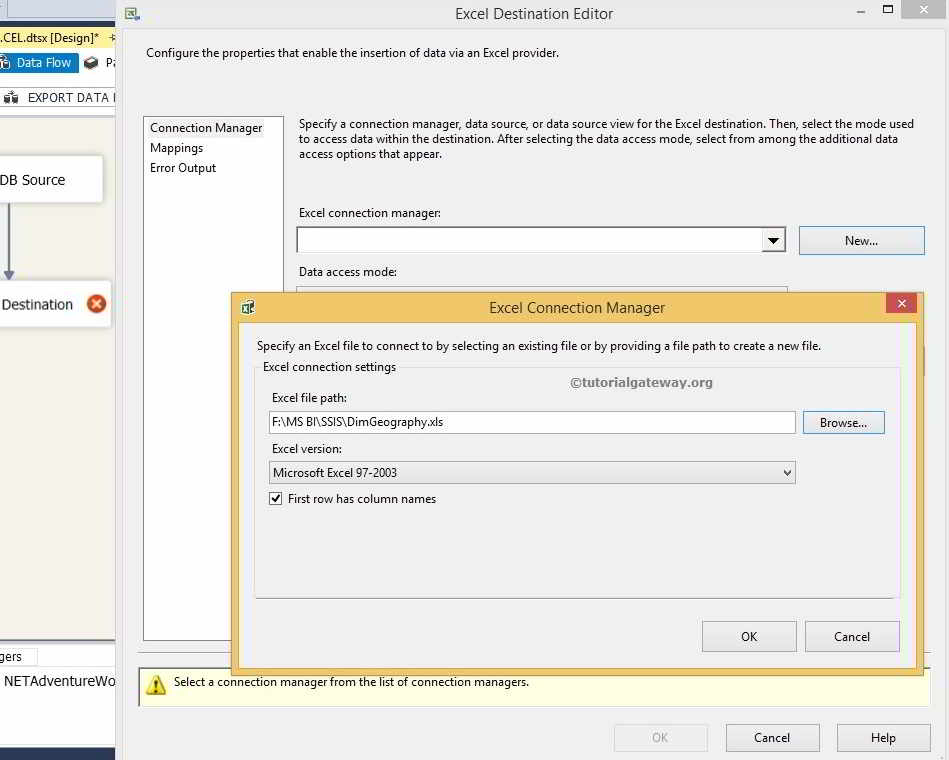
Task: Click the New button to create connection
Action: pos(860,240)
